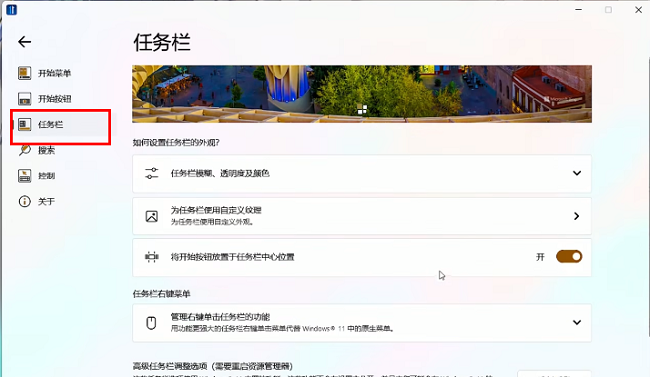Viewport: 650px width, 377px height.
Task: Click the 如何设置任务栏的外观? heading
Action: [x=176, y=143]
